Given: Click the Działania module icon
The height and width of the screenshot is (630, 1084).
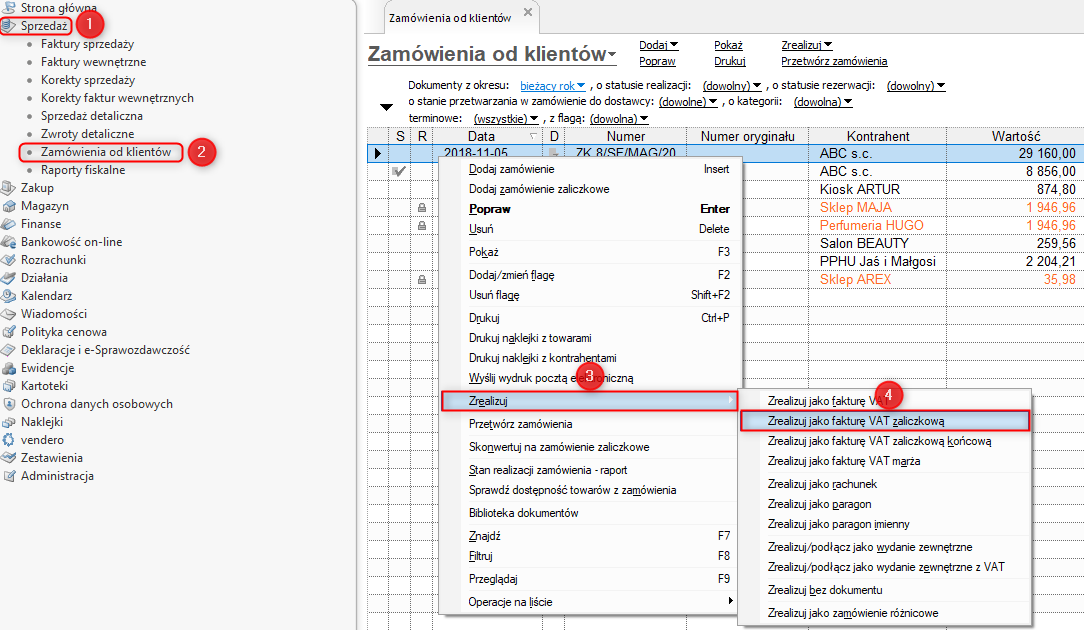Looking at the screenshot, I should point(8,277).
